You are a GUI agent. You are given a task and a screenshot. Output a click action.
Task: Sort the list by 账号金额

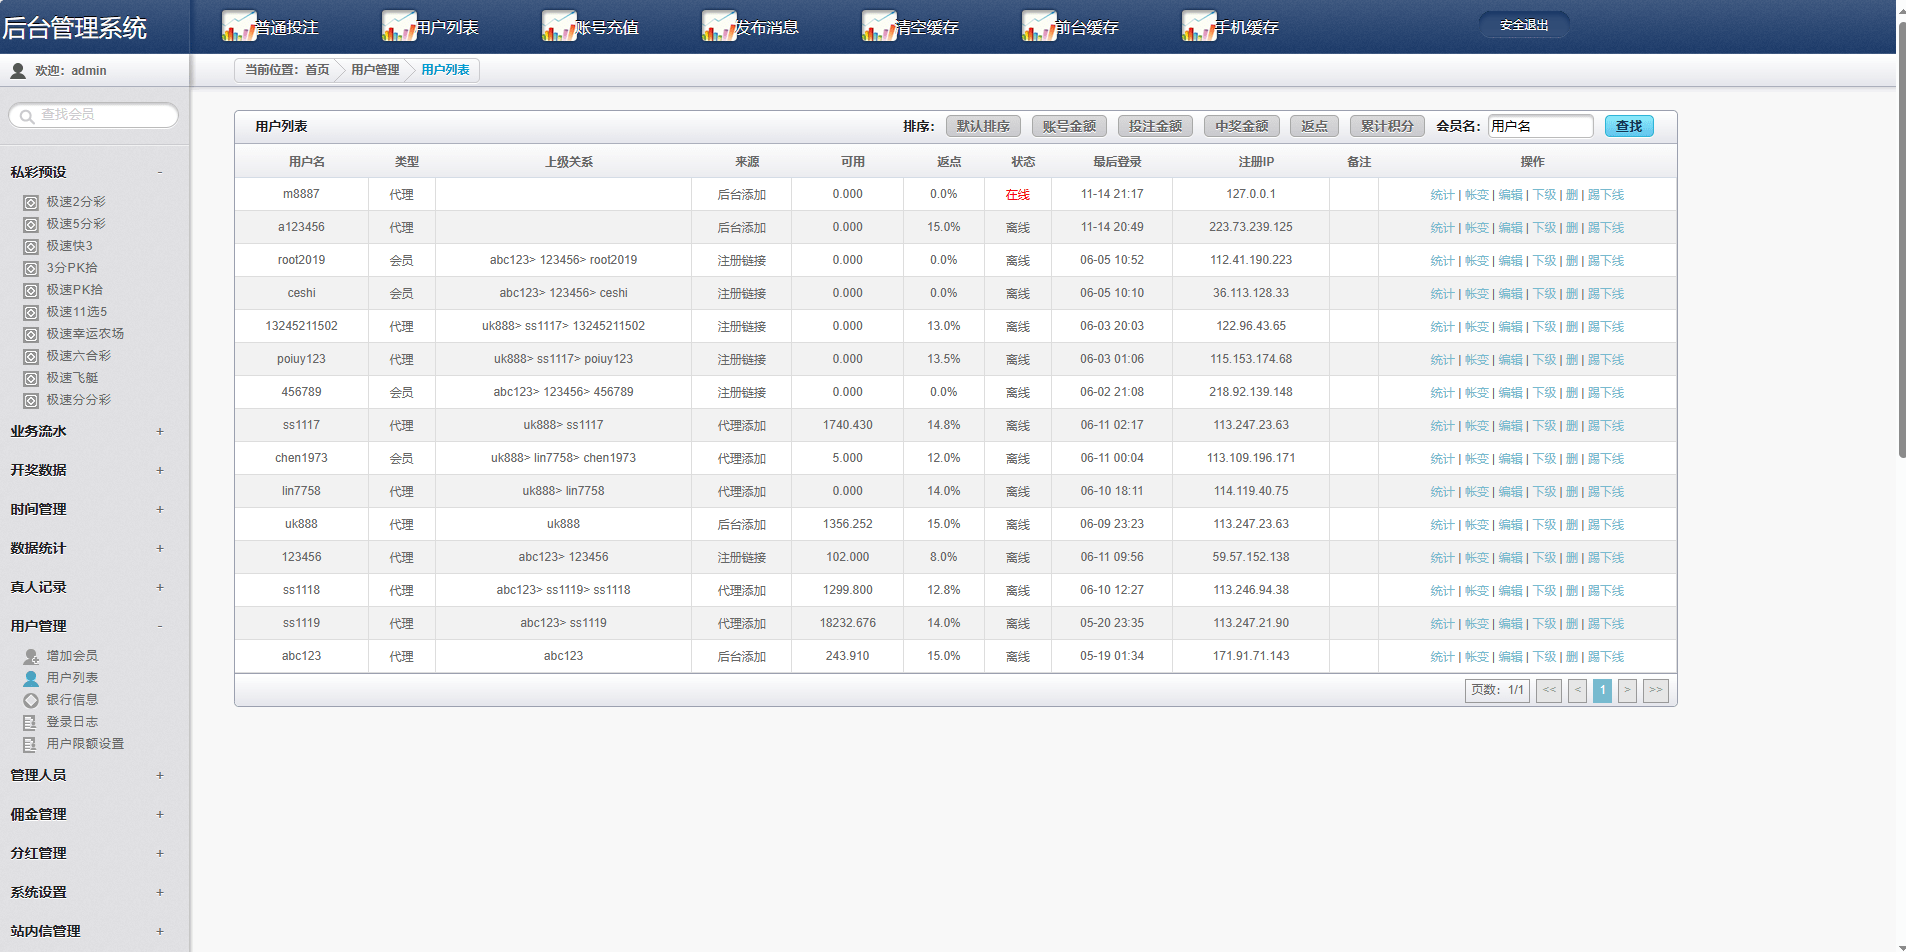(1069, 126)
